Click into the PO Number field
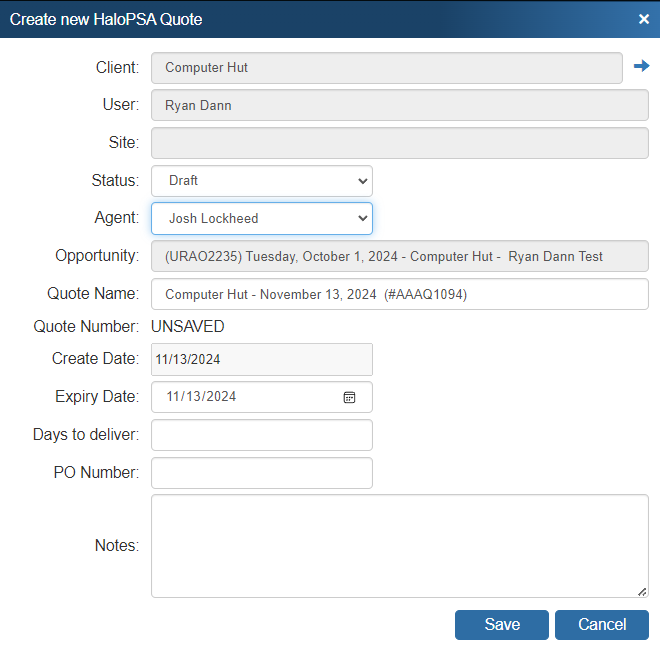The height and width of the screenshot is (652, 660). [262, 473]
